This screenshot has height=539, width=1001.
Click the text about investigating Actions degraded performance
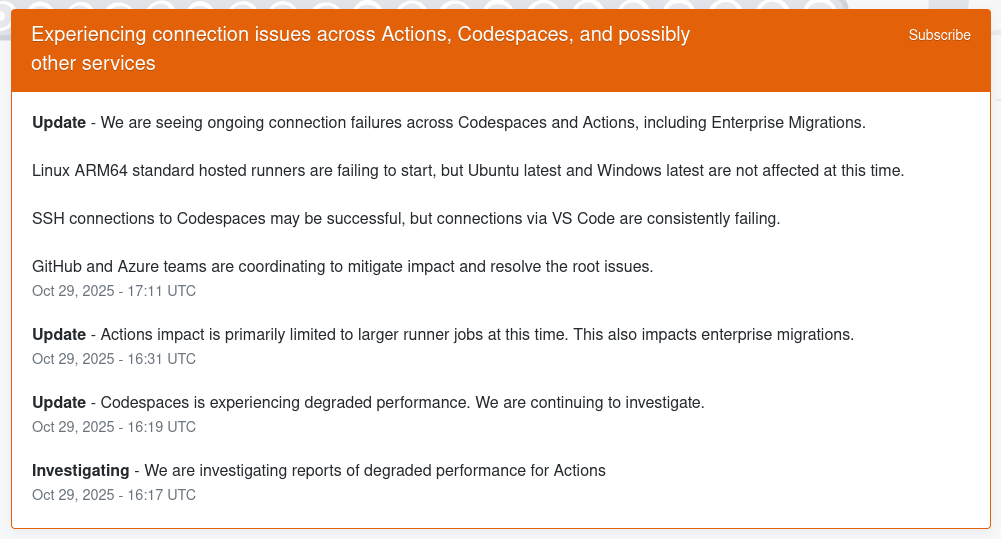click(x=375, y=470)
